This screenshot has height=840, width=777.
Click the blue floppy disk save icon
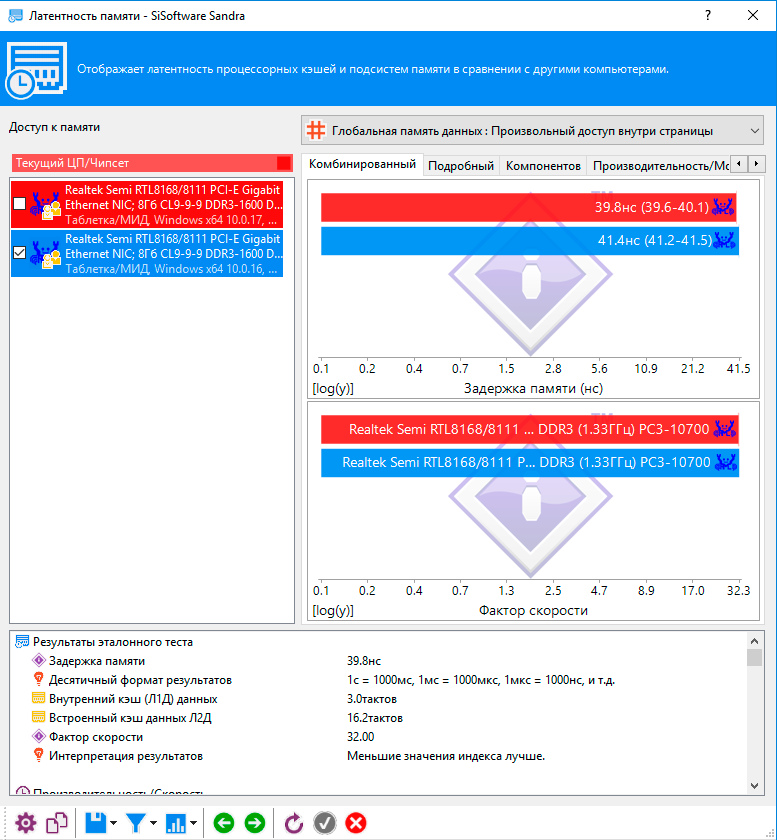click(x=96, y=822)
